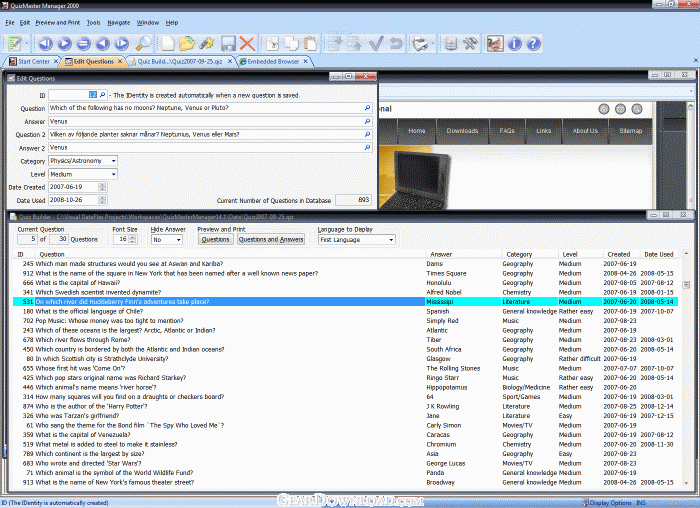The height and width of the screenshot is (508, 700).
Task: Click the red X Delete toolbar icon
Action: point(247,43)
